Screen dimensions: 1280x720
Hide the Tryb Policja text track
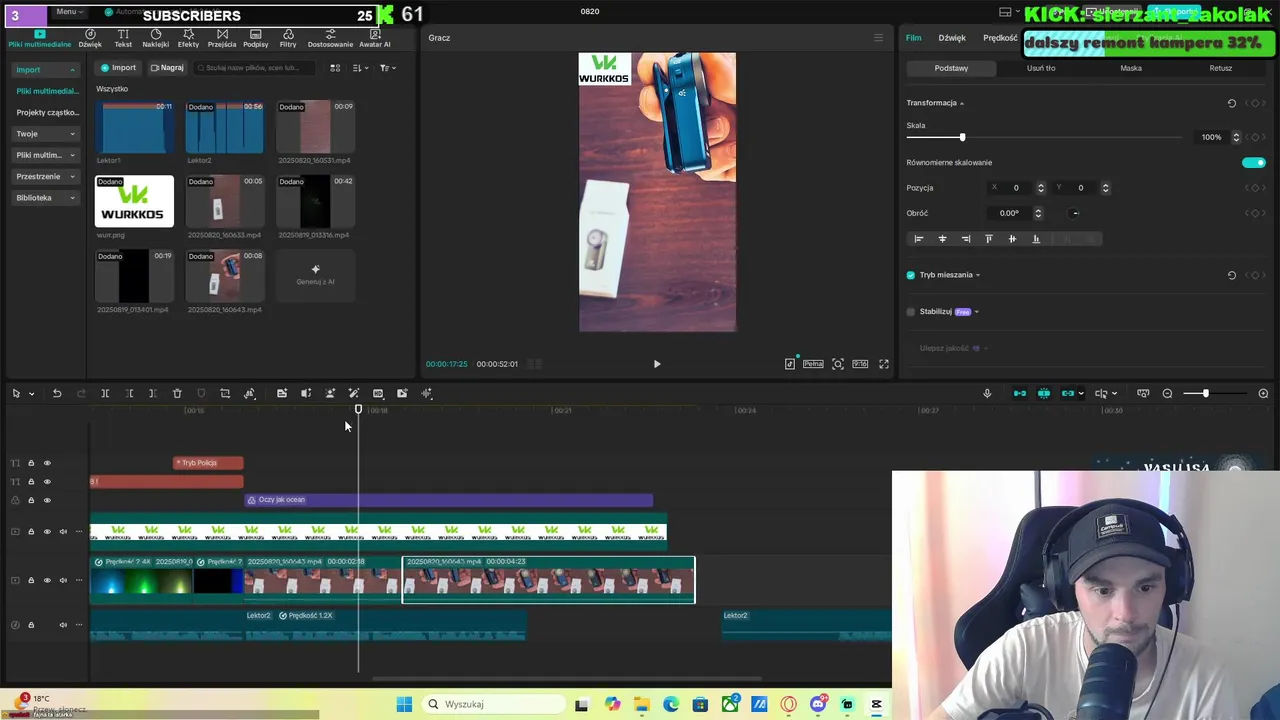tap(47, 463)
